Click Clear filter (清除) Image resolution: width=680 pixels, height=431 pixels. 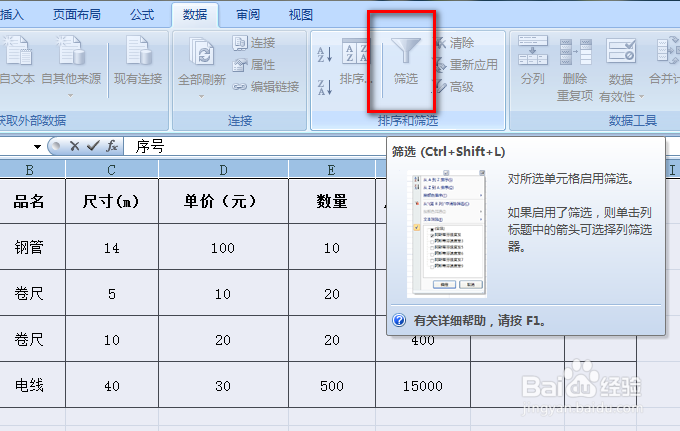pyautogui.click(x=454, y=42)
